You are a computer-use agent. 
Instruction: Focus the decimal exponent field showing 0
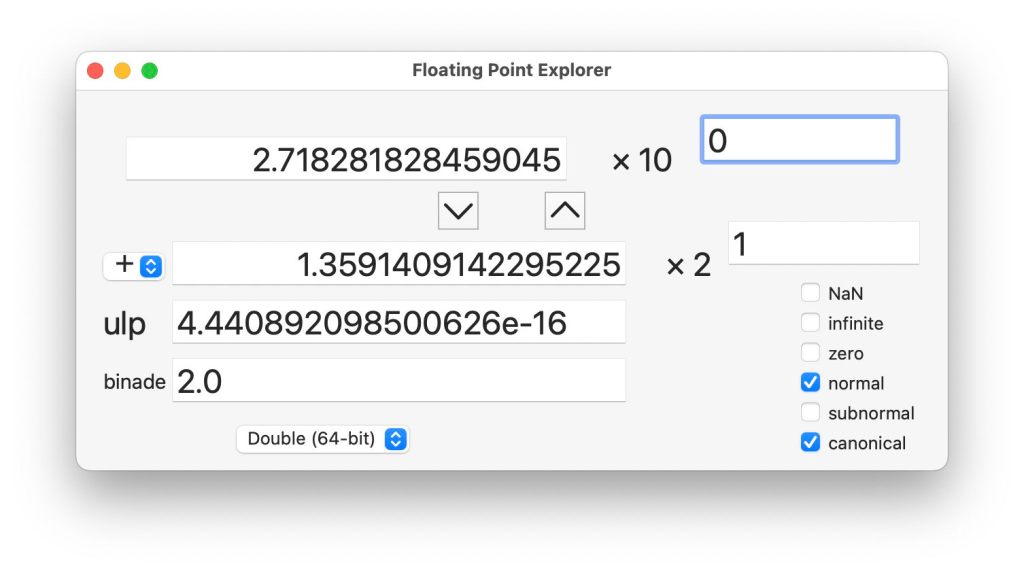(x=799, y=140)
